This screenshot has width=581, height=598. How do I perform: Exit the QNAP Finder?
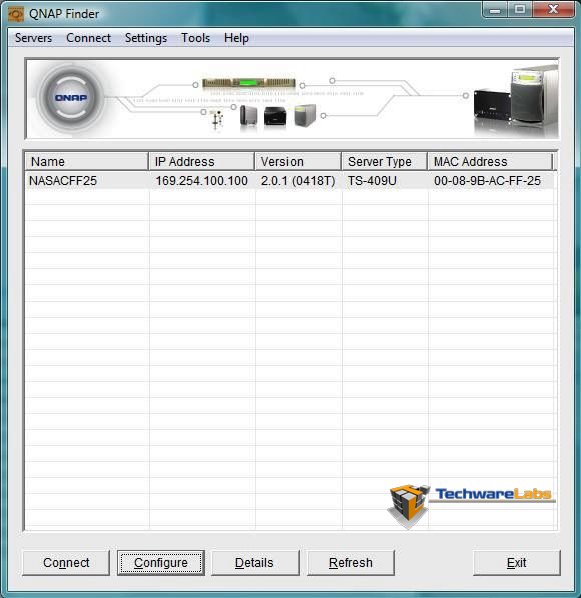click(517, 563)
